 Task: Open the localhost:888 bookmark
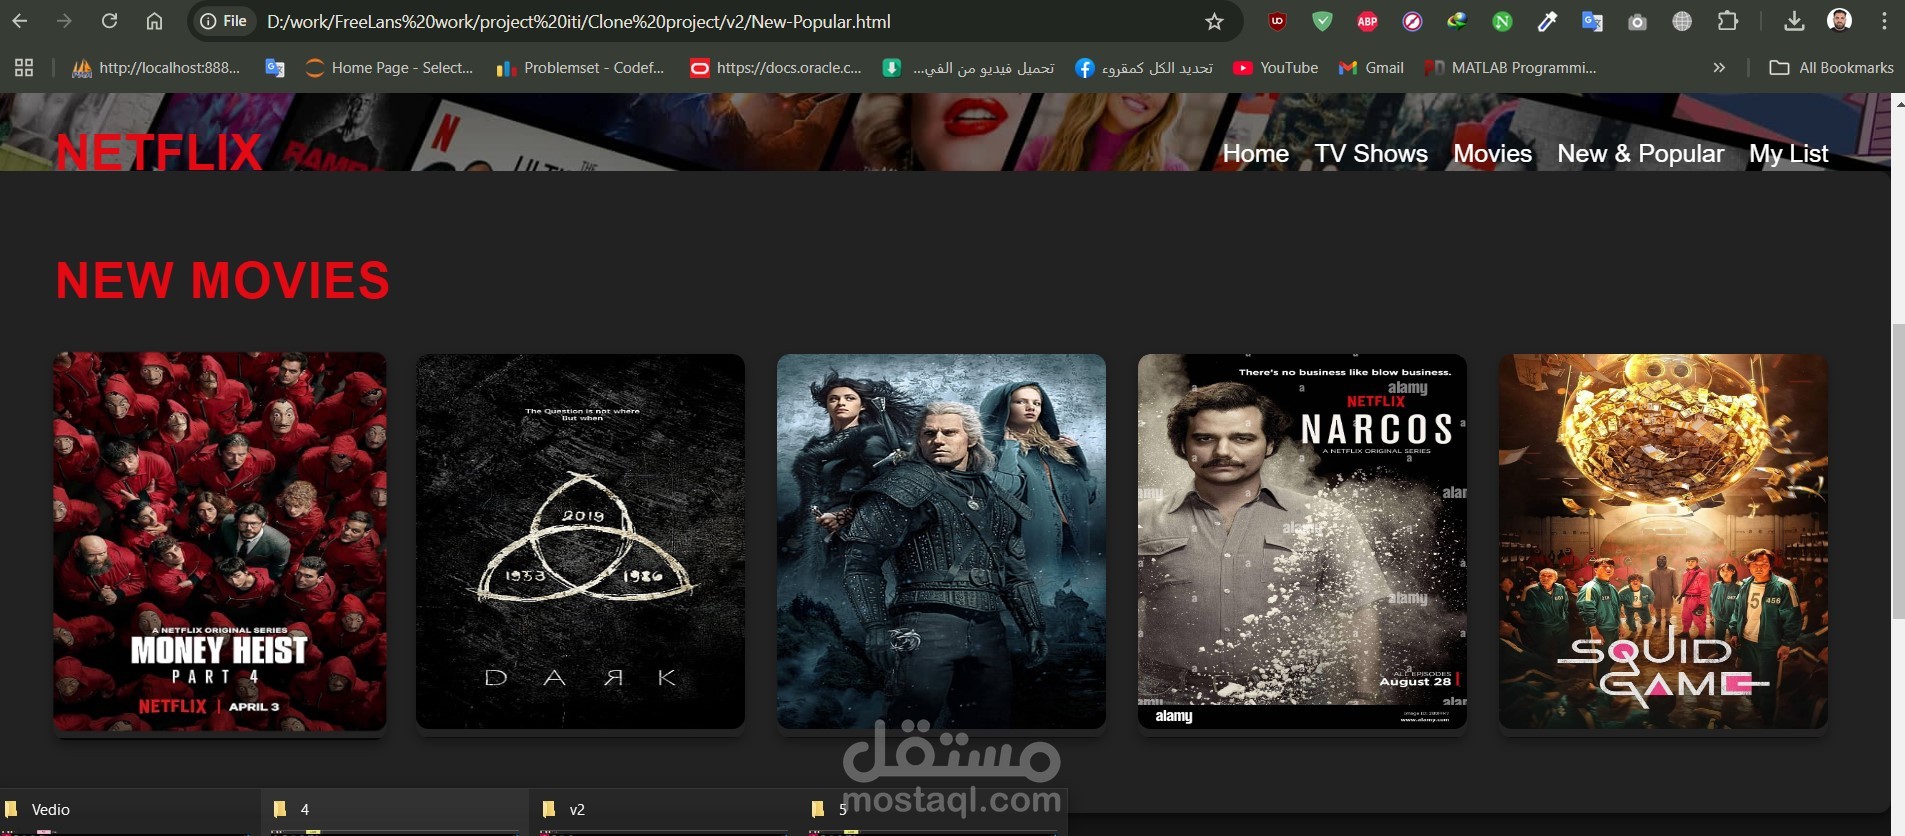click(x=156, y=68)
